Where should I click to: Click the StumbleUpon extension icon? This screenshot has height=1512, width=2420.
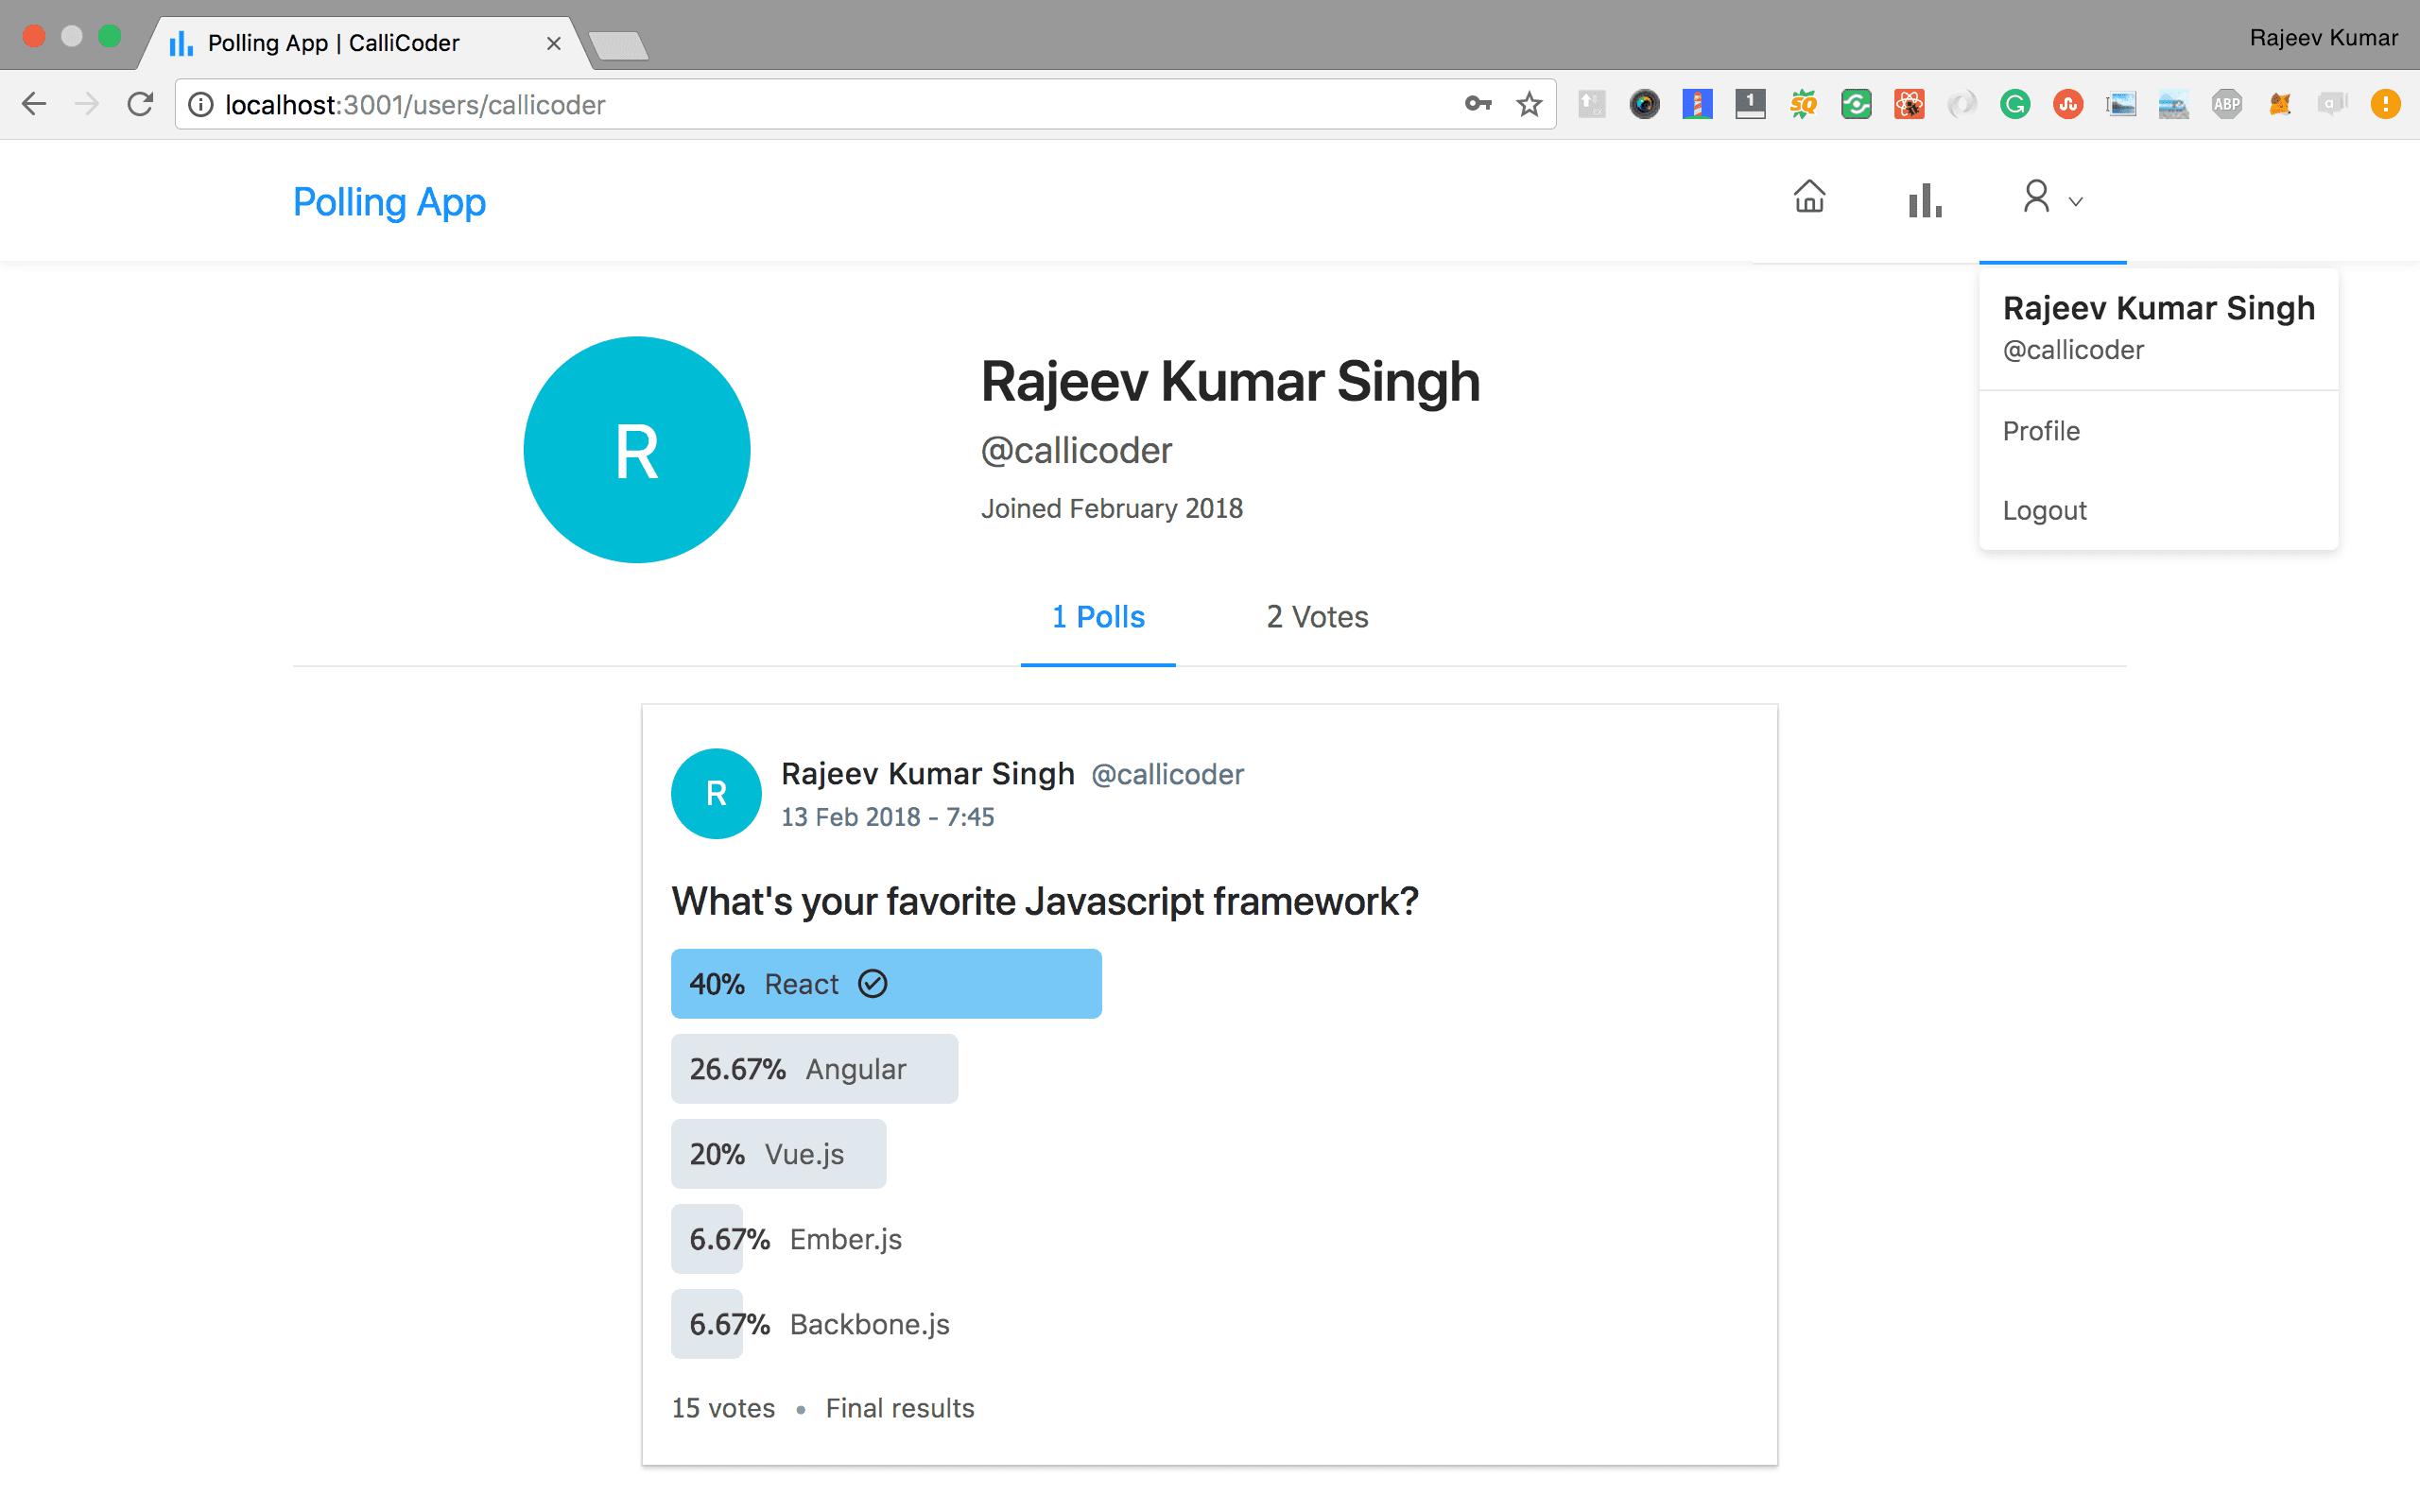click(2068, 104)
